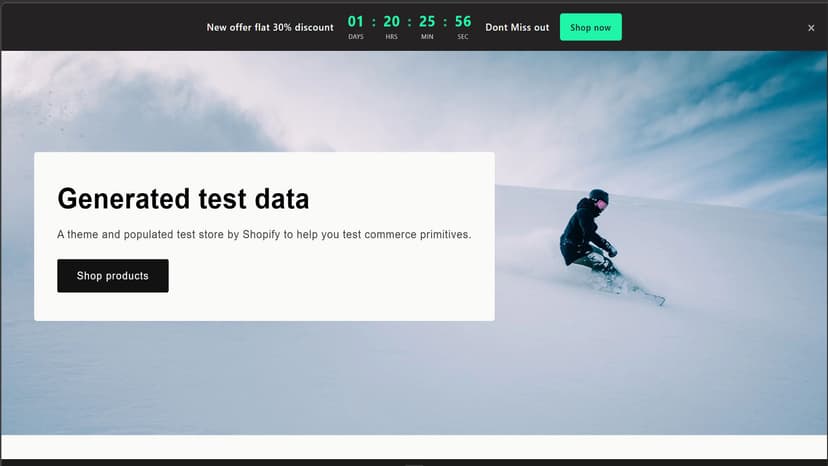This screenshot has width=828, height=466.
Task: Close the discount announcement bar
Action: (811, 28)
